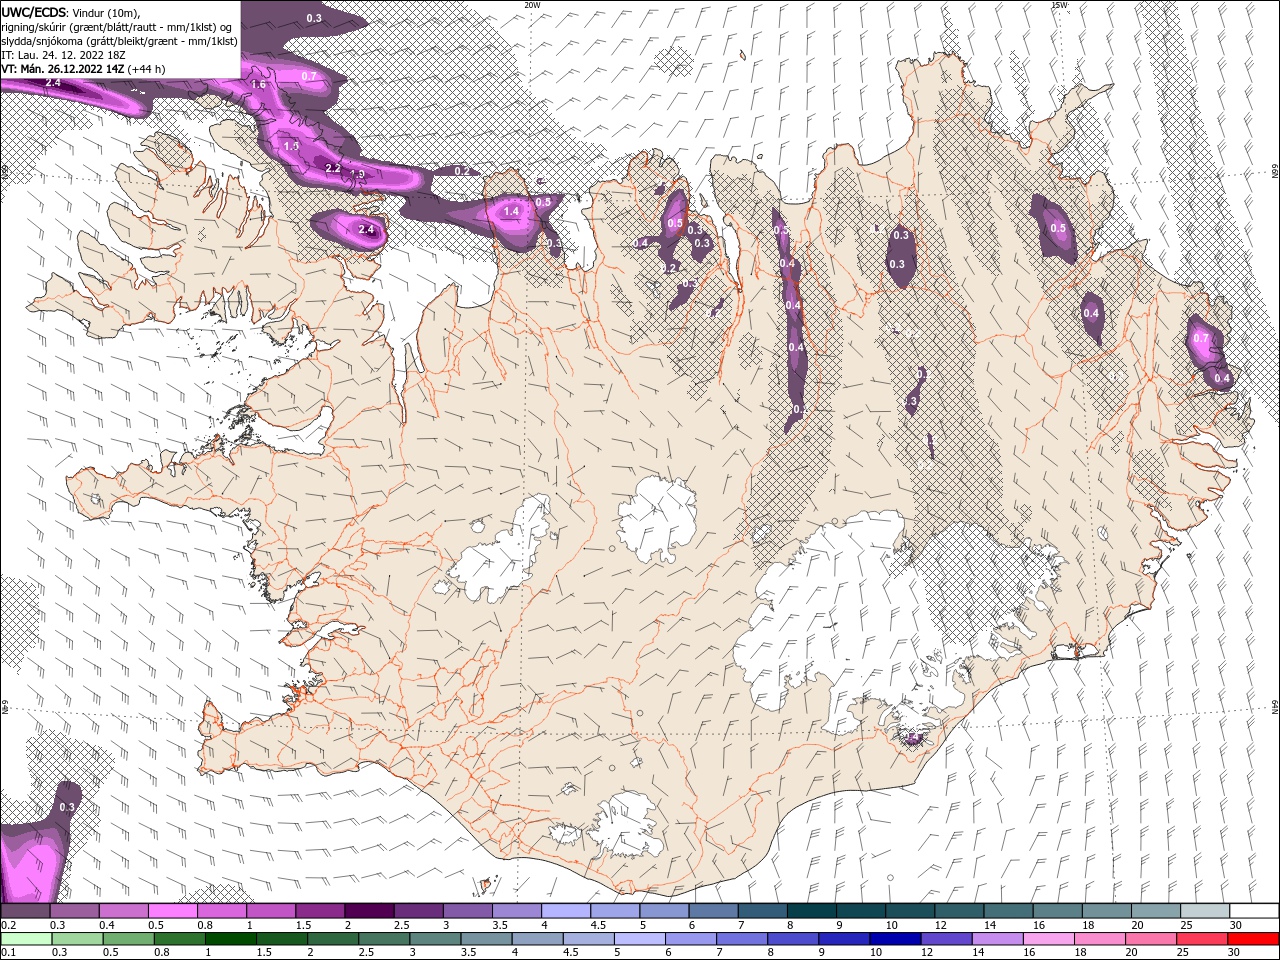
Task: Click the 'UWC/ECDS: Vindur (10m)' title text
Action: 70,12
